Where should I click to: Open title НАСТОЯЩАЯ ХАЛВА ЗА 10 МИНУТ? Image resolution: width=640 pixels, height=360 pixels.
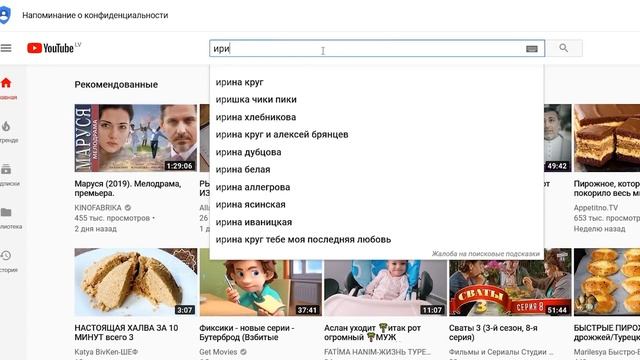[x=126, y=332]
